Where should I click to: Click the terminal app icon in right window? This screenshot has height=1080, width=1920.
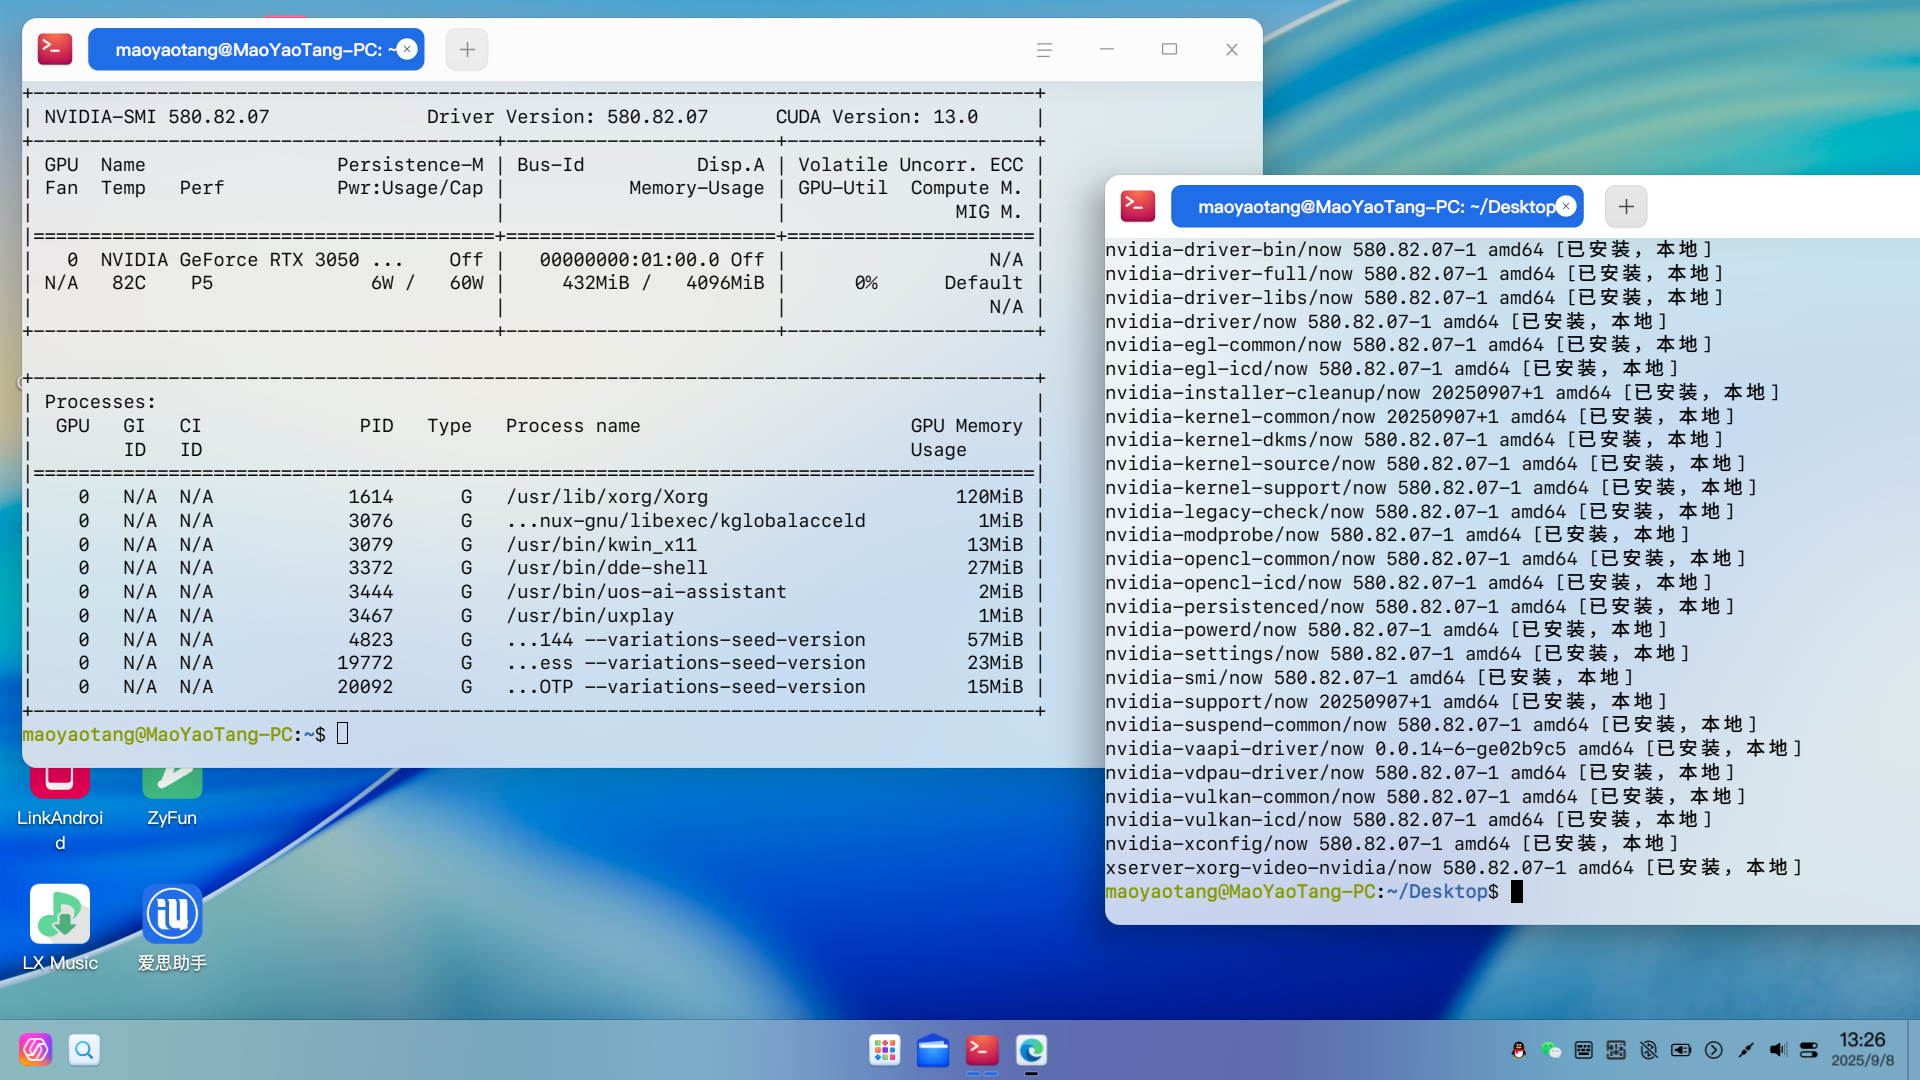click(x=1138, y=206)
